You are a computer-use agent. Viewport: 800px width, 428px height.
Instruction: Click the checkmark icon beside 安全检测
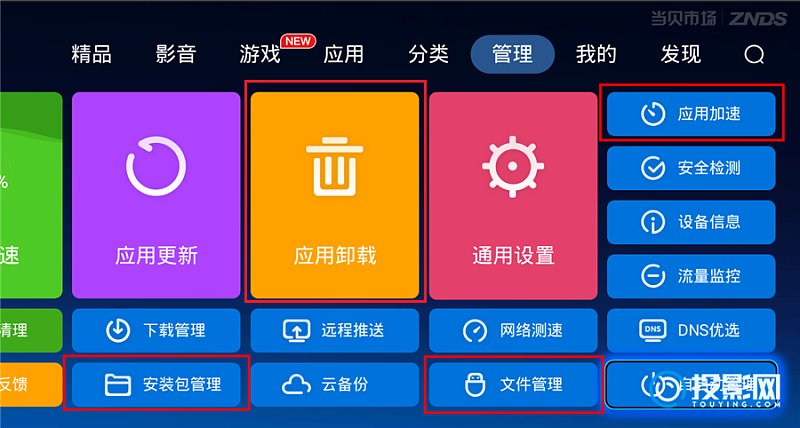653,168
